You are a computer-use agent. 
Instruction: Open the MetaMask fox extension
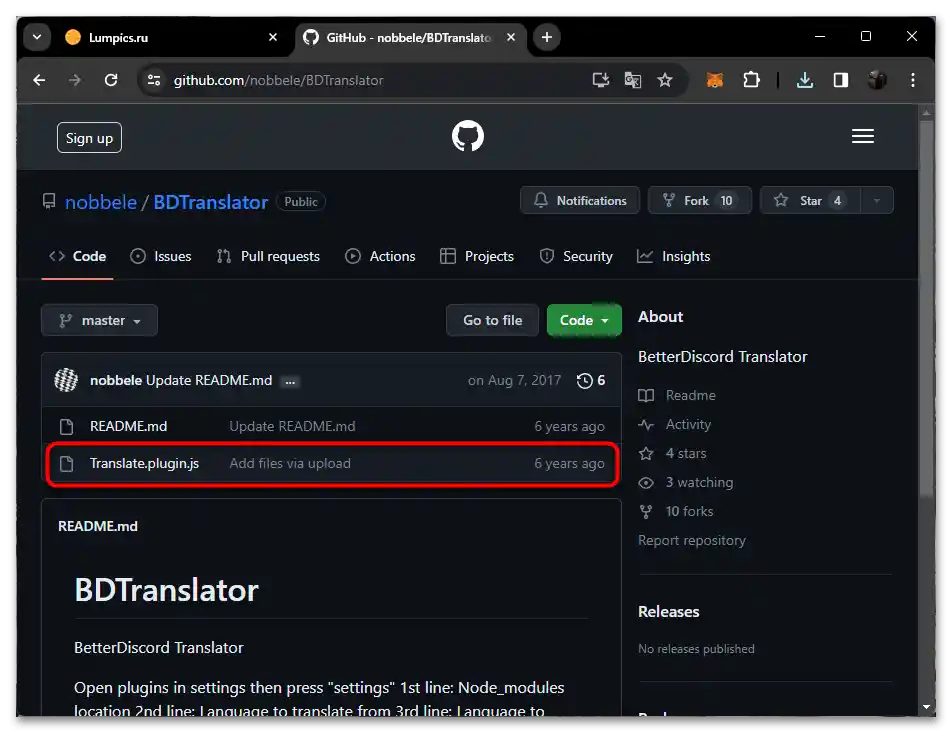point(715,80)
